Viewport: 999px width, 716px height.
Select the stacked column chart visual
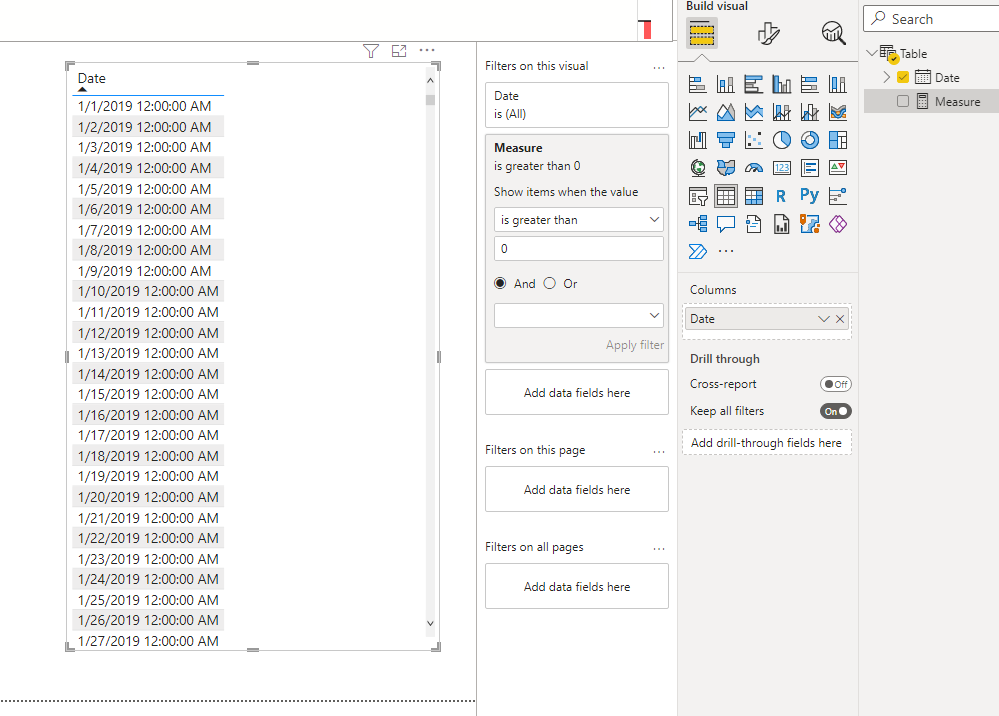(726, 84)
